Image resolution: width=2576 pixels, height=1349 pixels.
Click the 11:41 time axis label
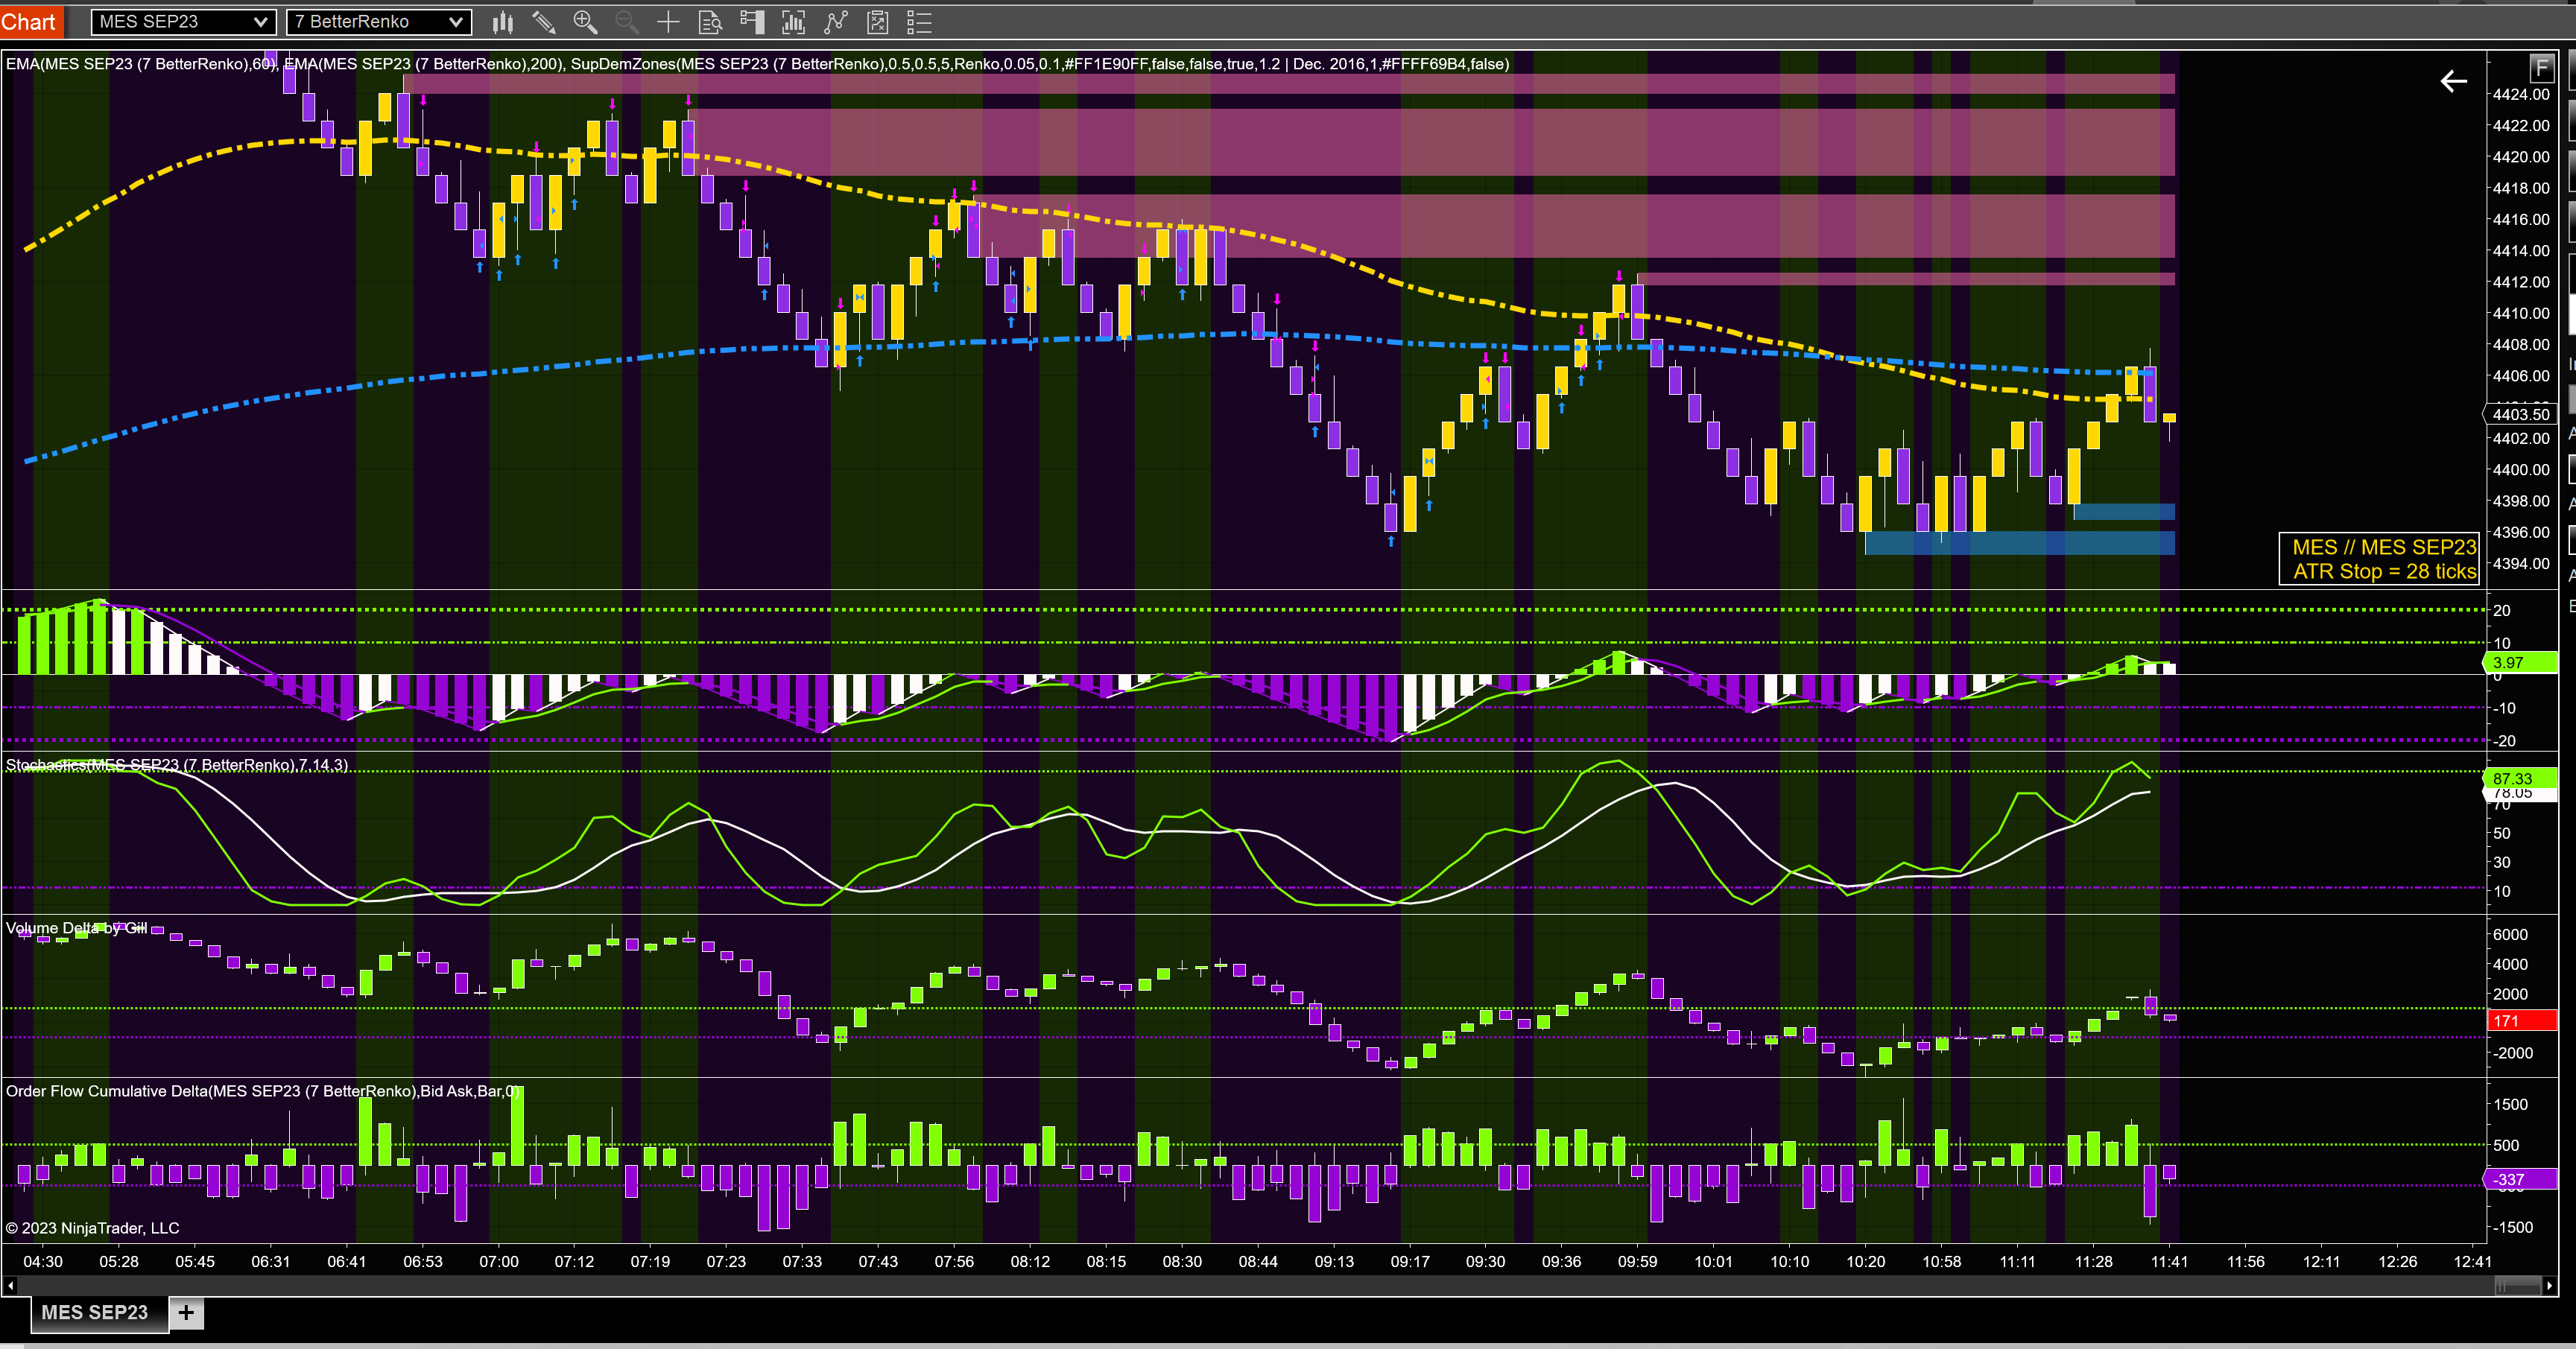click(2169, 1261)
